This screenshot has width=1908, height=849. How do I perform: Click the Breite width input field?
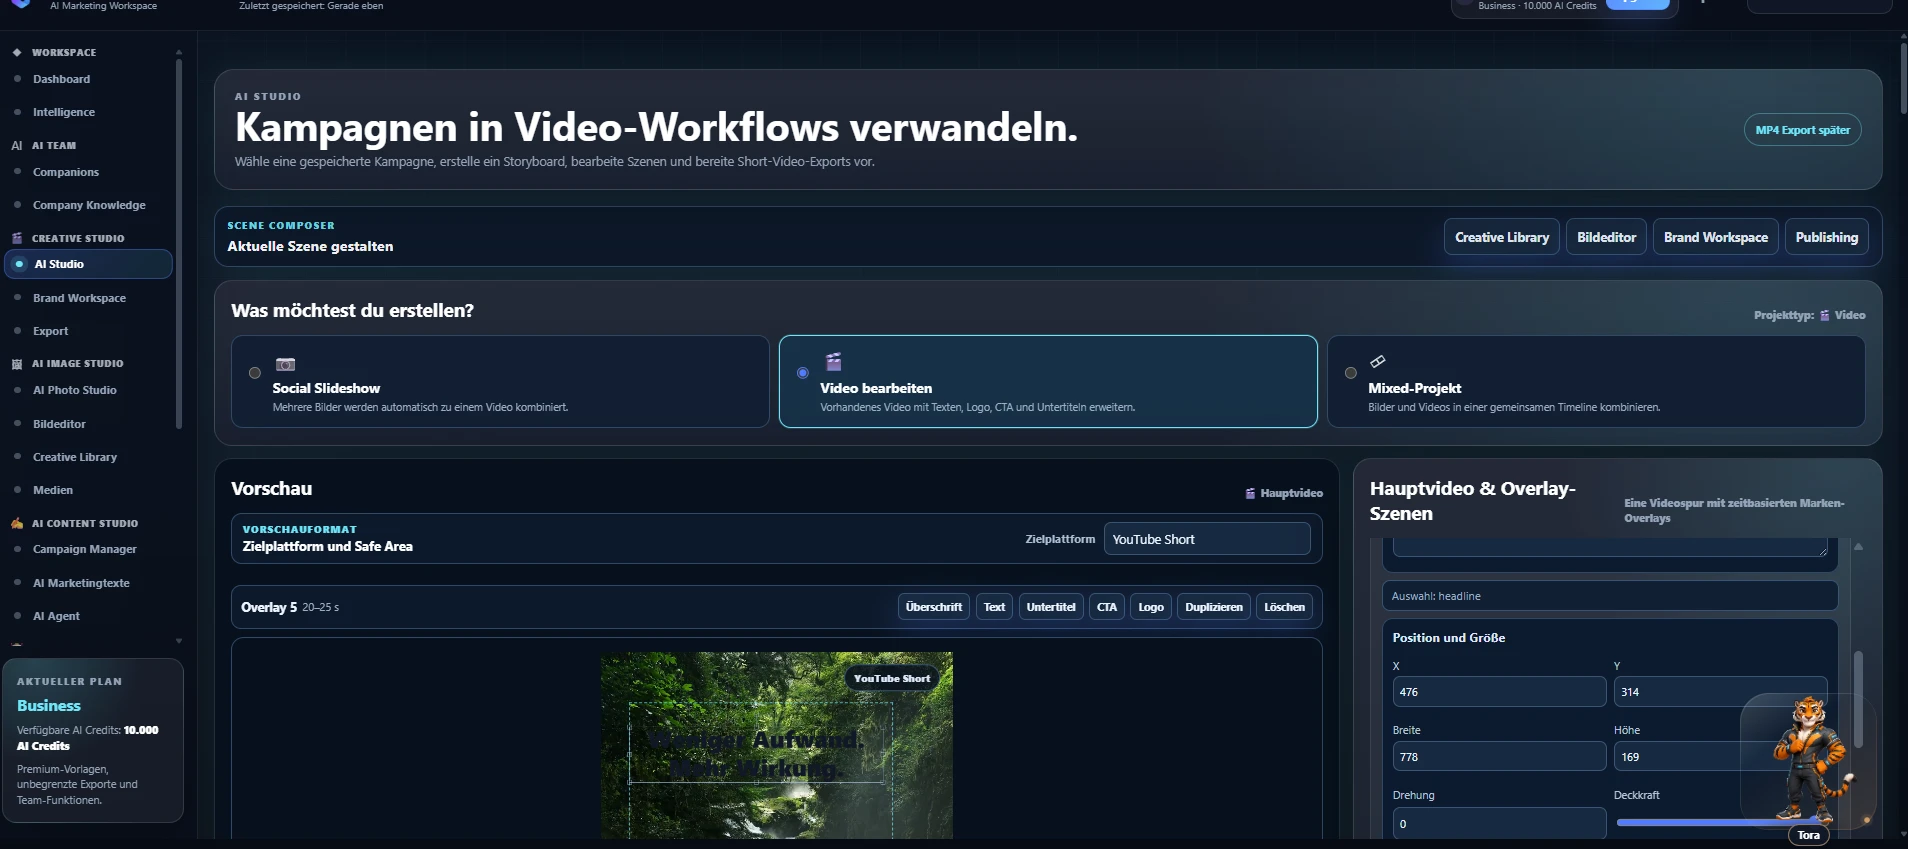click(x=1499, y=757)
